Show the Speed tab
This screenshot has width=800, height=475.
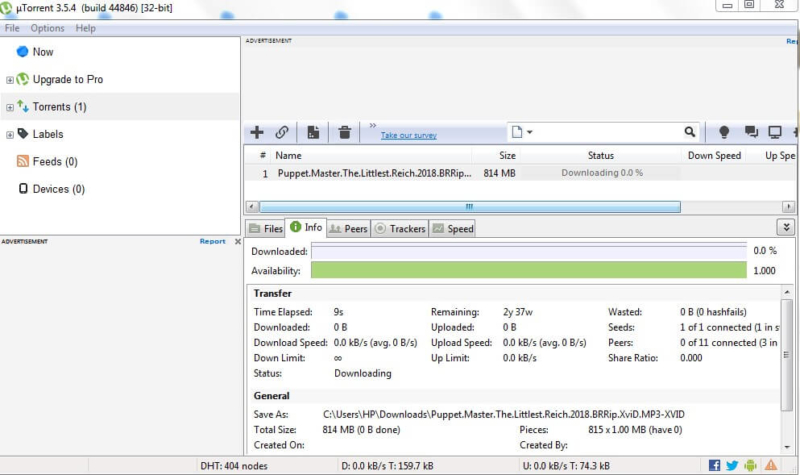(x=453, y=229)
